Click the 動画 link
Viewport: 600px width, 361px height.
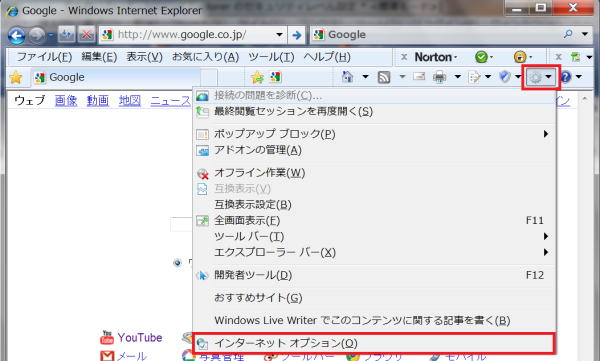(98, 101)
